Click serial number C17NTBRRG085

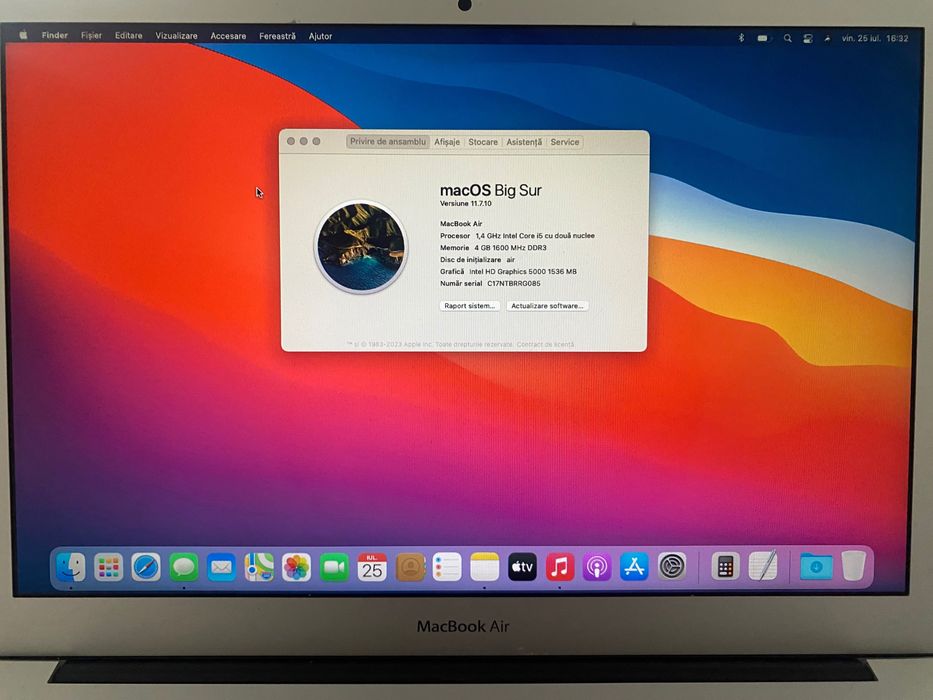tap(514, 283)
